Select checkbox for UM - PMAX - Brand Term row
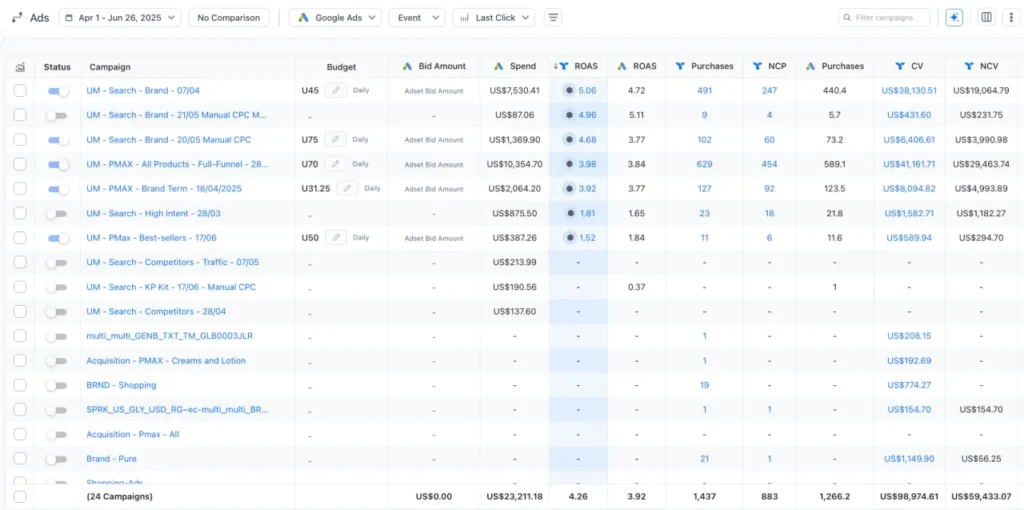Viewport: 1024px width, 510px height. [20, 189]
